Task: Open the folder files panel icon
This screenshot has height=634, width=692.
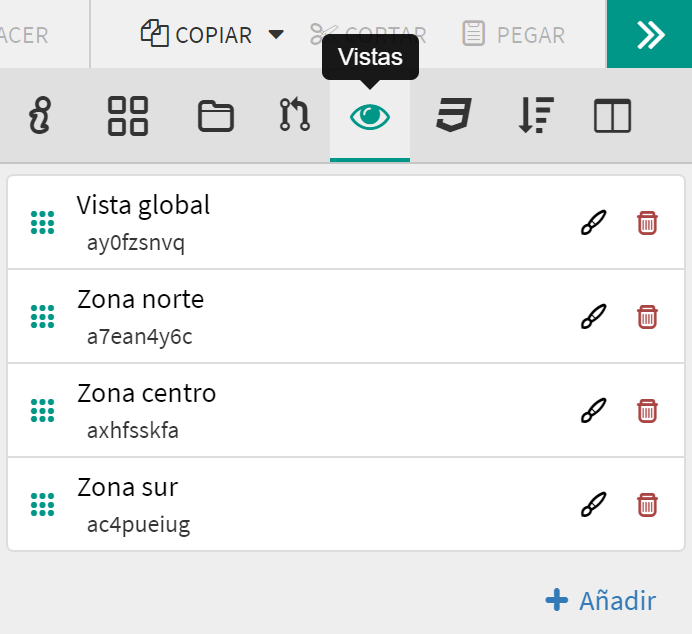Action: (215, 116)
